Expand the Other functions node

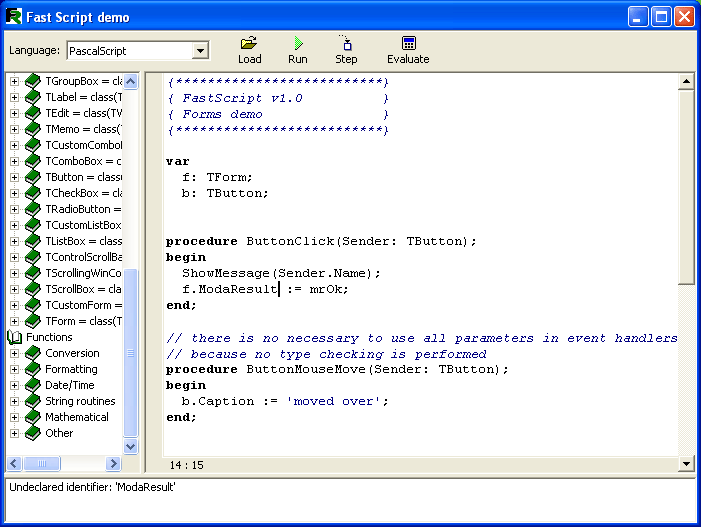[14, 434]
